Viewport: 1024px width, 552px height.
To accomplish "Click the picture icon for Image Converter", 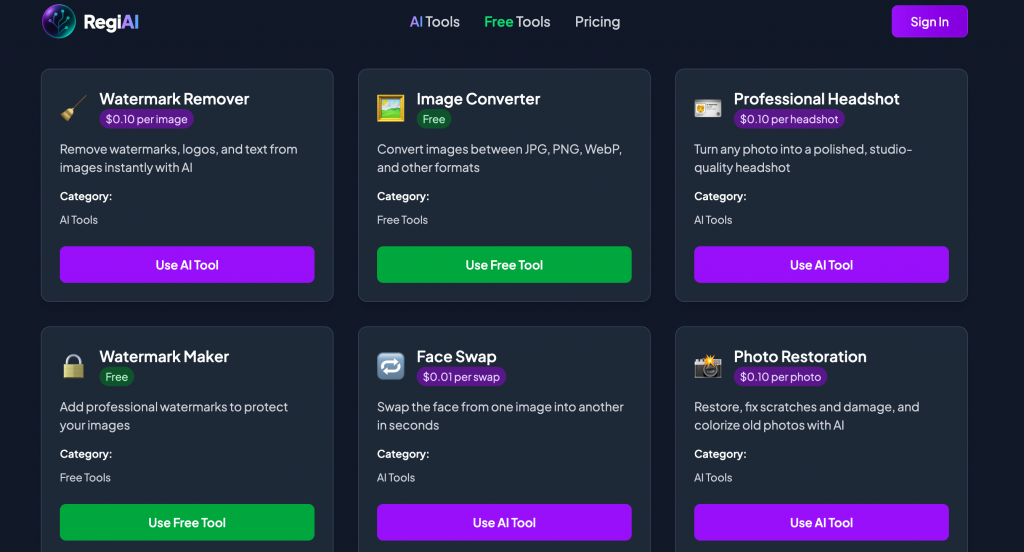I will [391, 108].
